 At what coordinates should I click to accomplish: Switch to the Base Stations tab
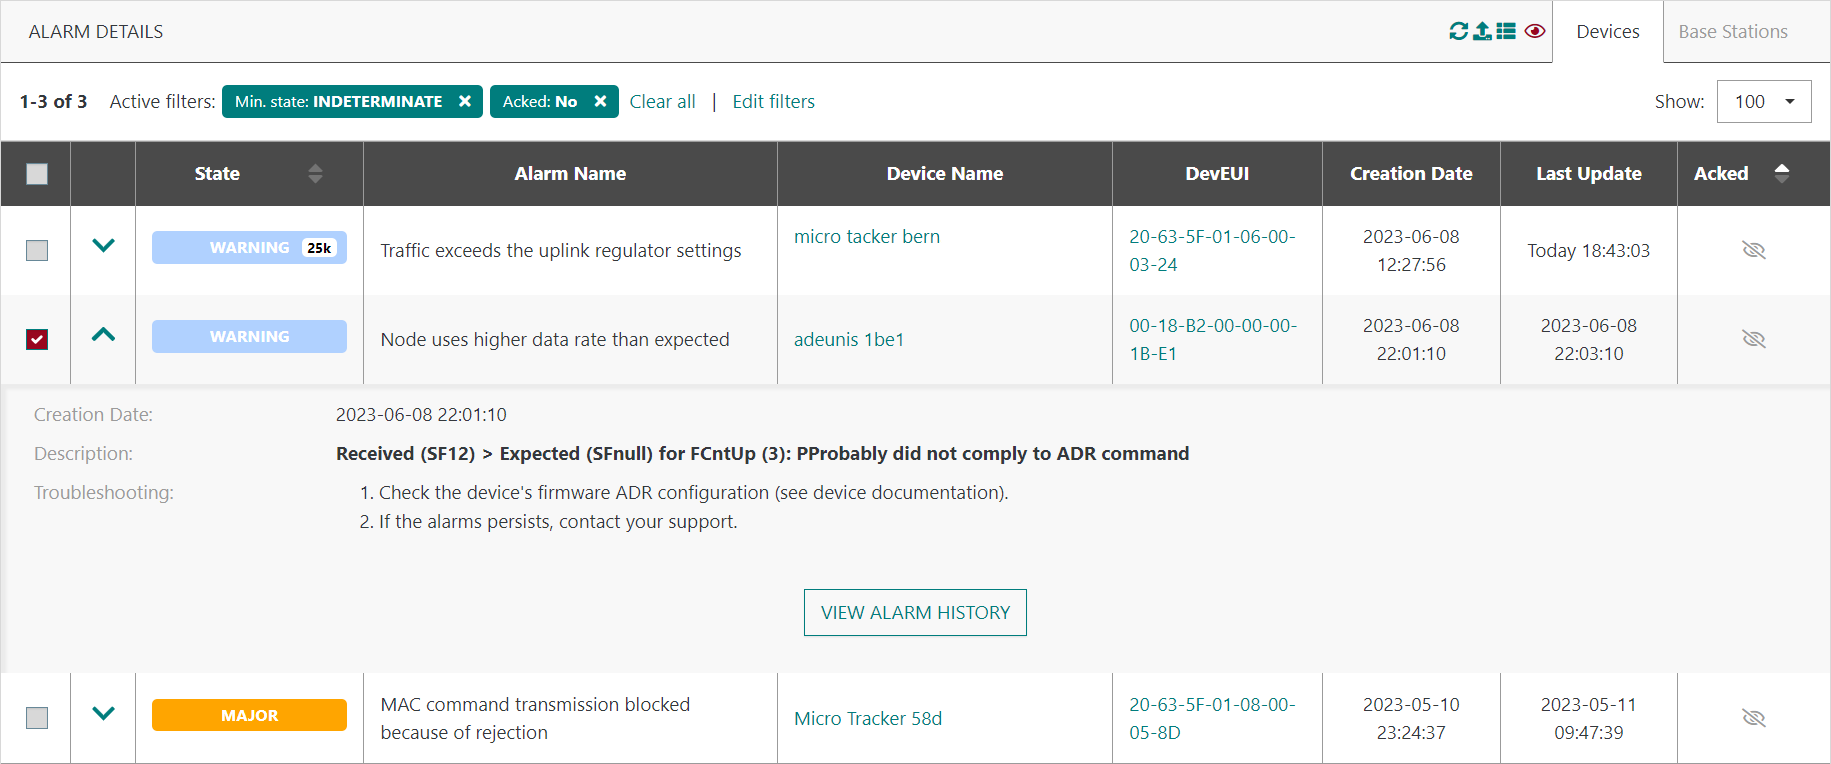pyautogui.click(x=1732, y=32)
